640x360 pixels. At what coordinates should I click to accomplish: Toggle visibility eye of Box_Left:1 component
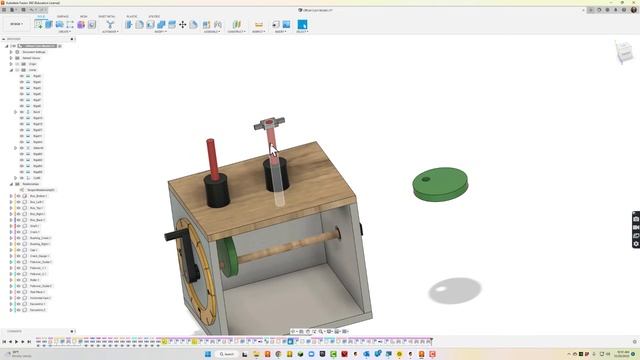click(18, 202)
